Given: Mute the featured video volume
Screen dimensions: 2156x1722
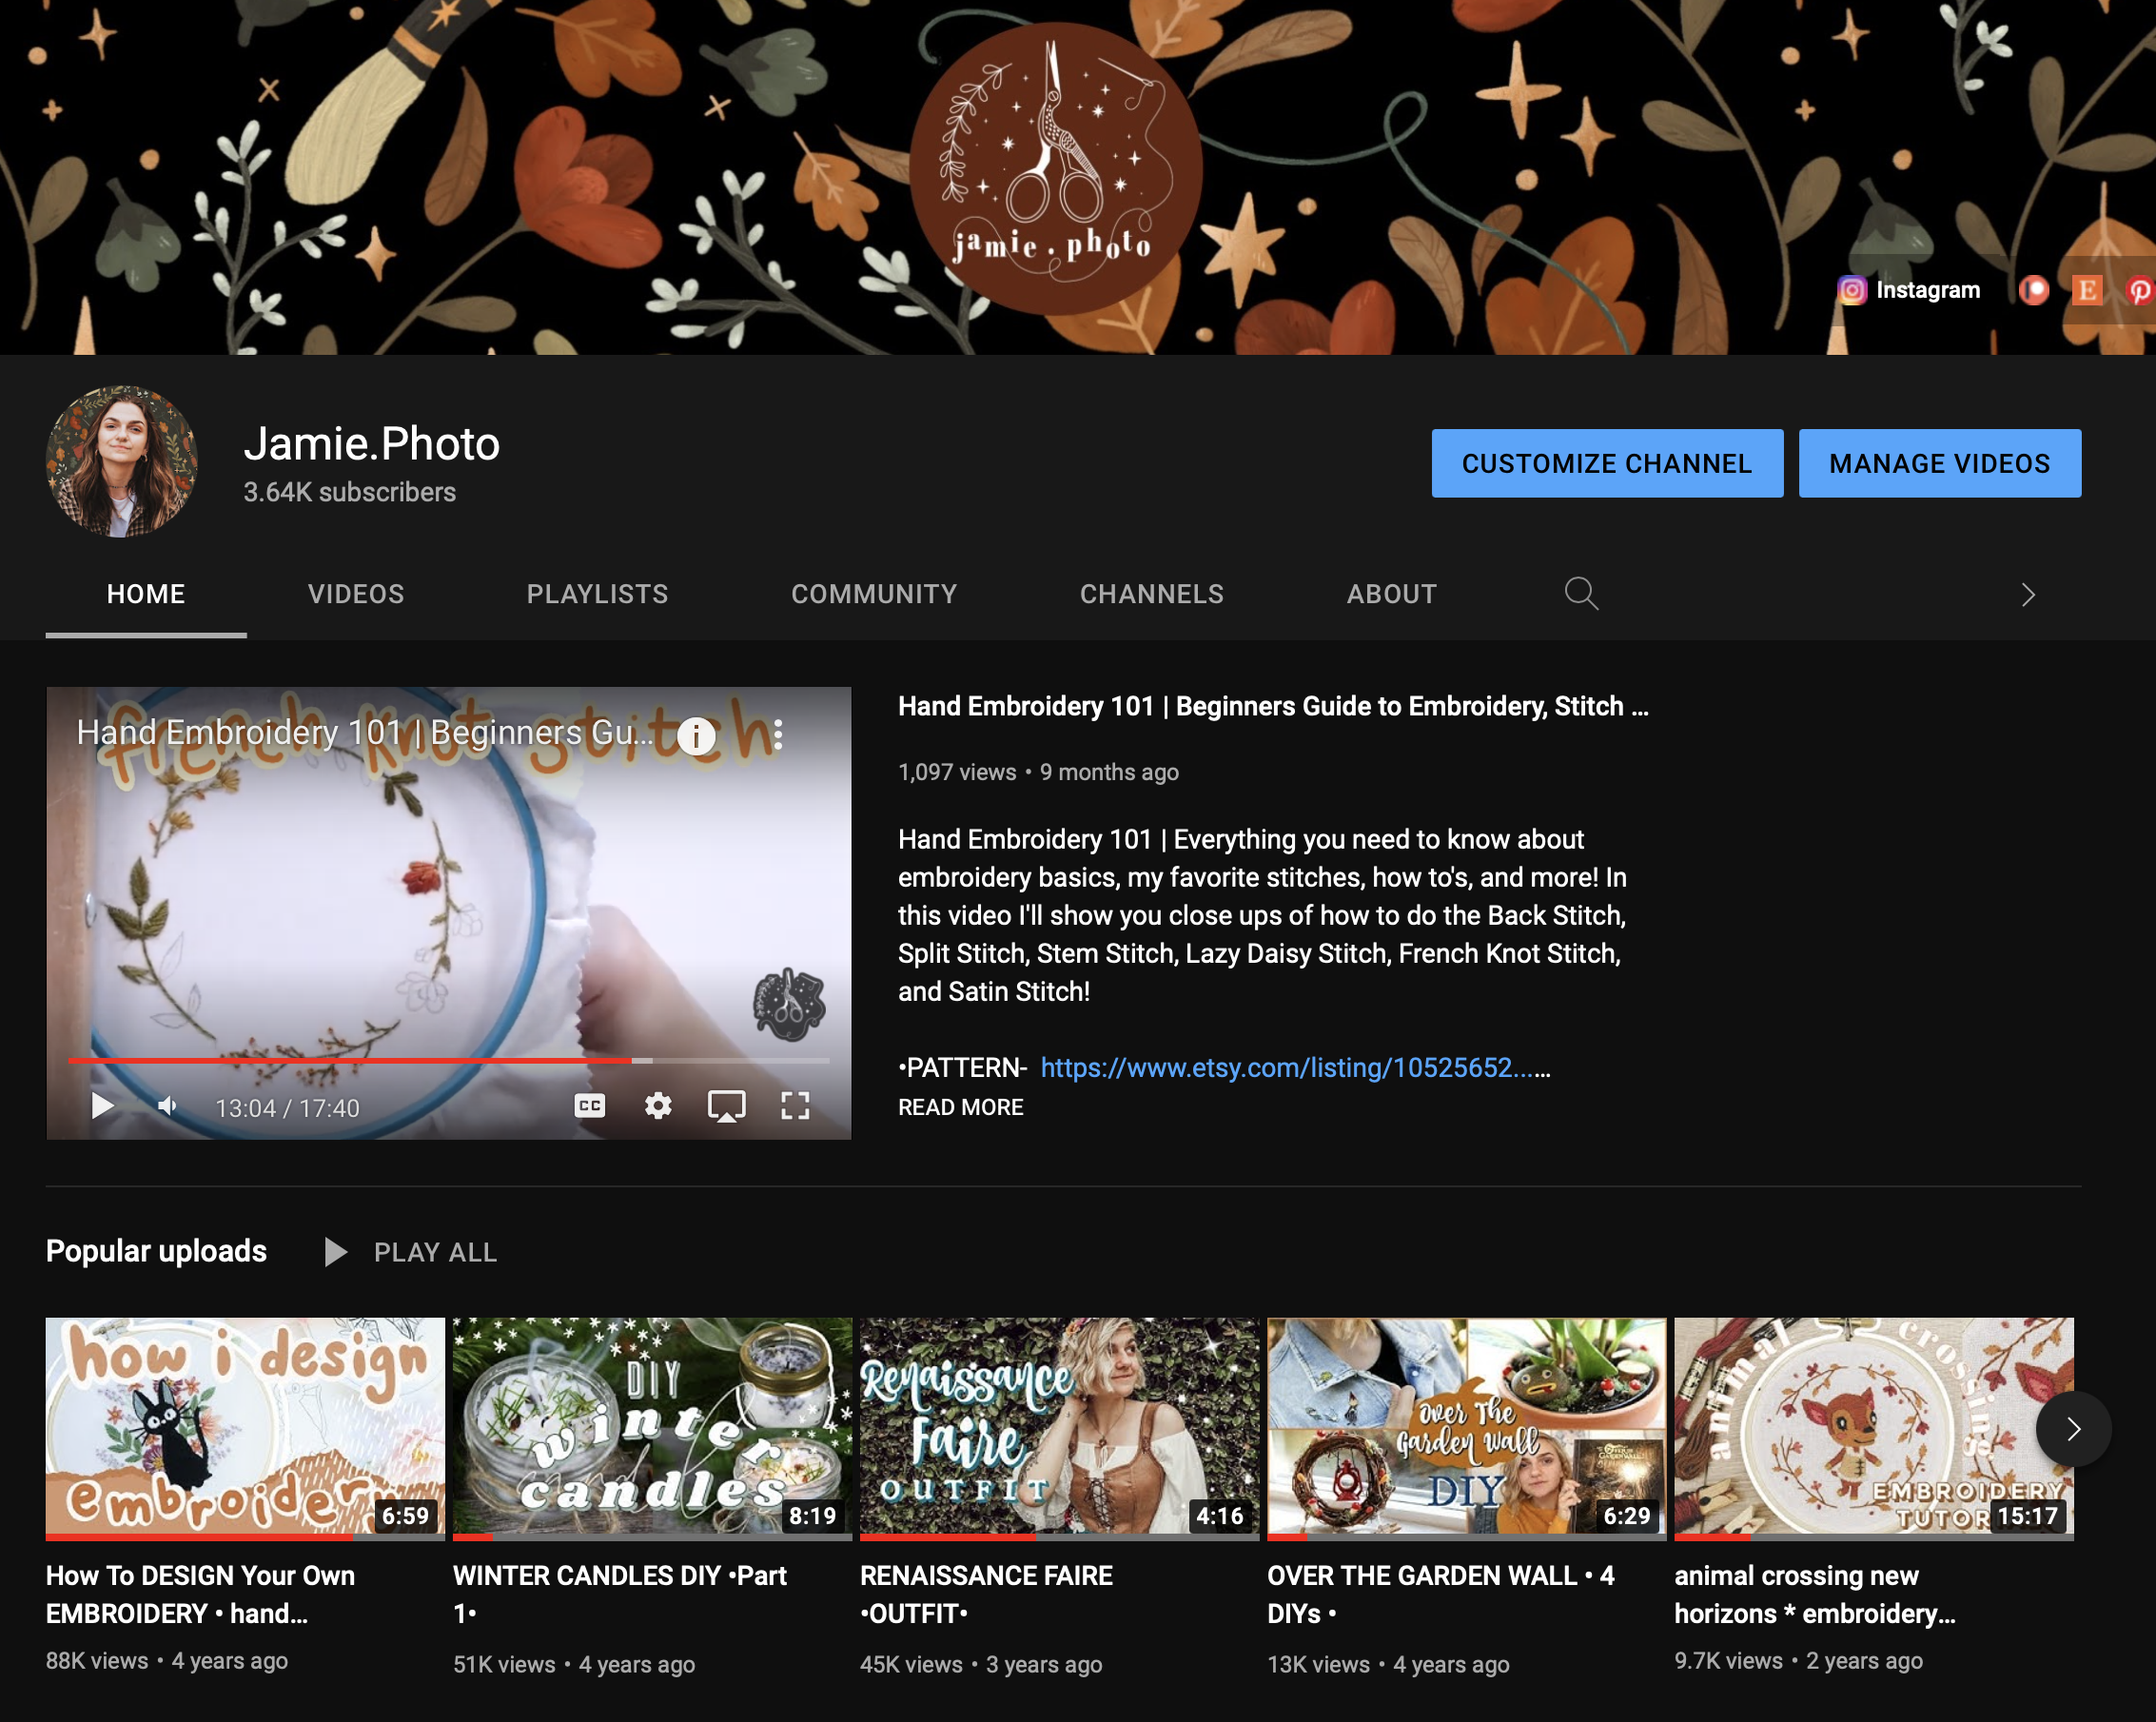Looking at the screenshot, I should coord(168,1106).
